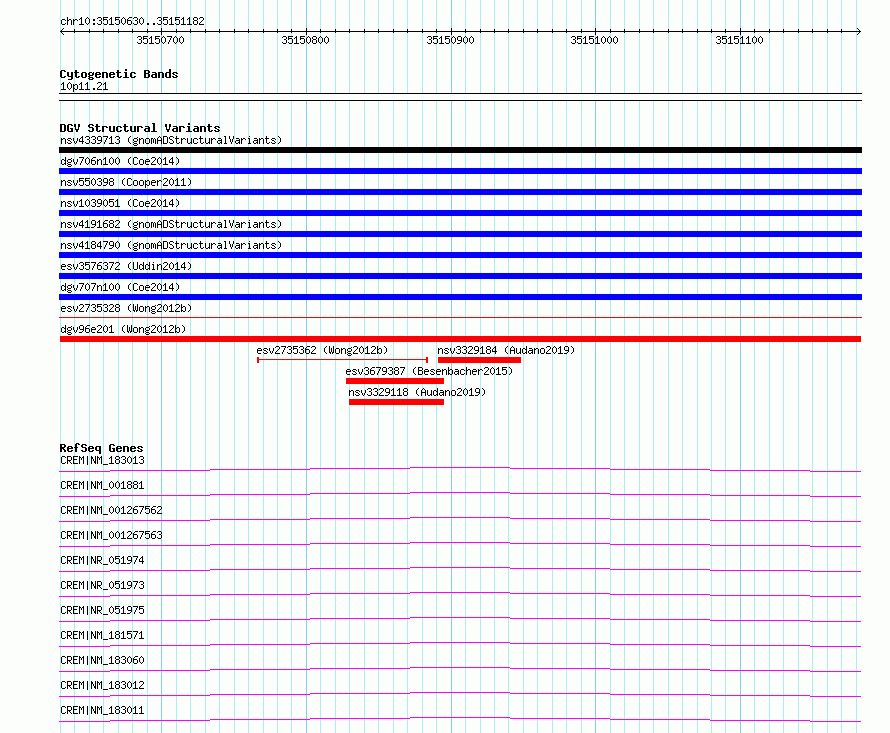890x733 pixels.
Task: Click the 10p11.21 band label
Action: [84, 86]
